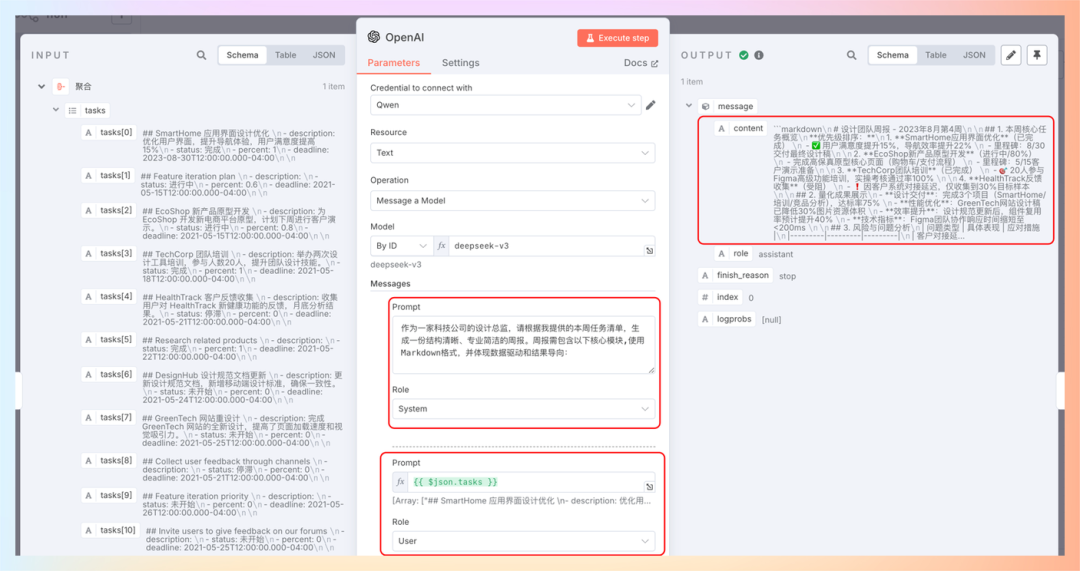
Task: Click the string type icon beside finish_reason
Action: pyautogui.click(x=705, y=276)
